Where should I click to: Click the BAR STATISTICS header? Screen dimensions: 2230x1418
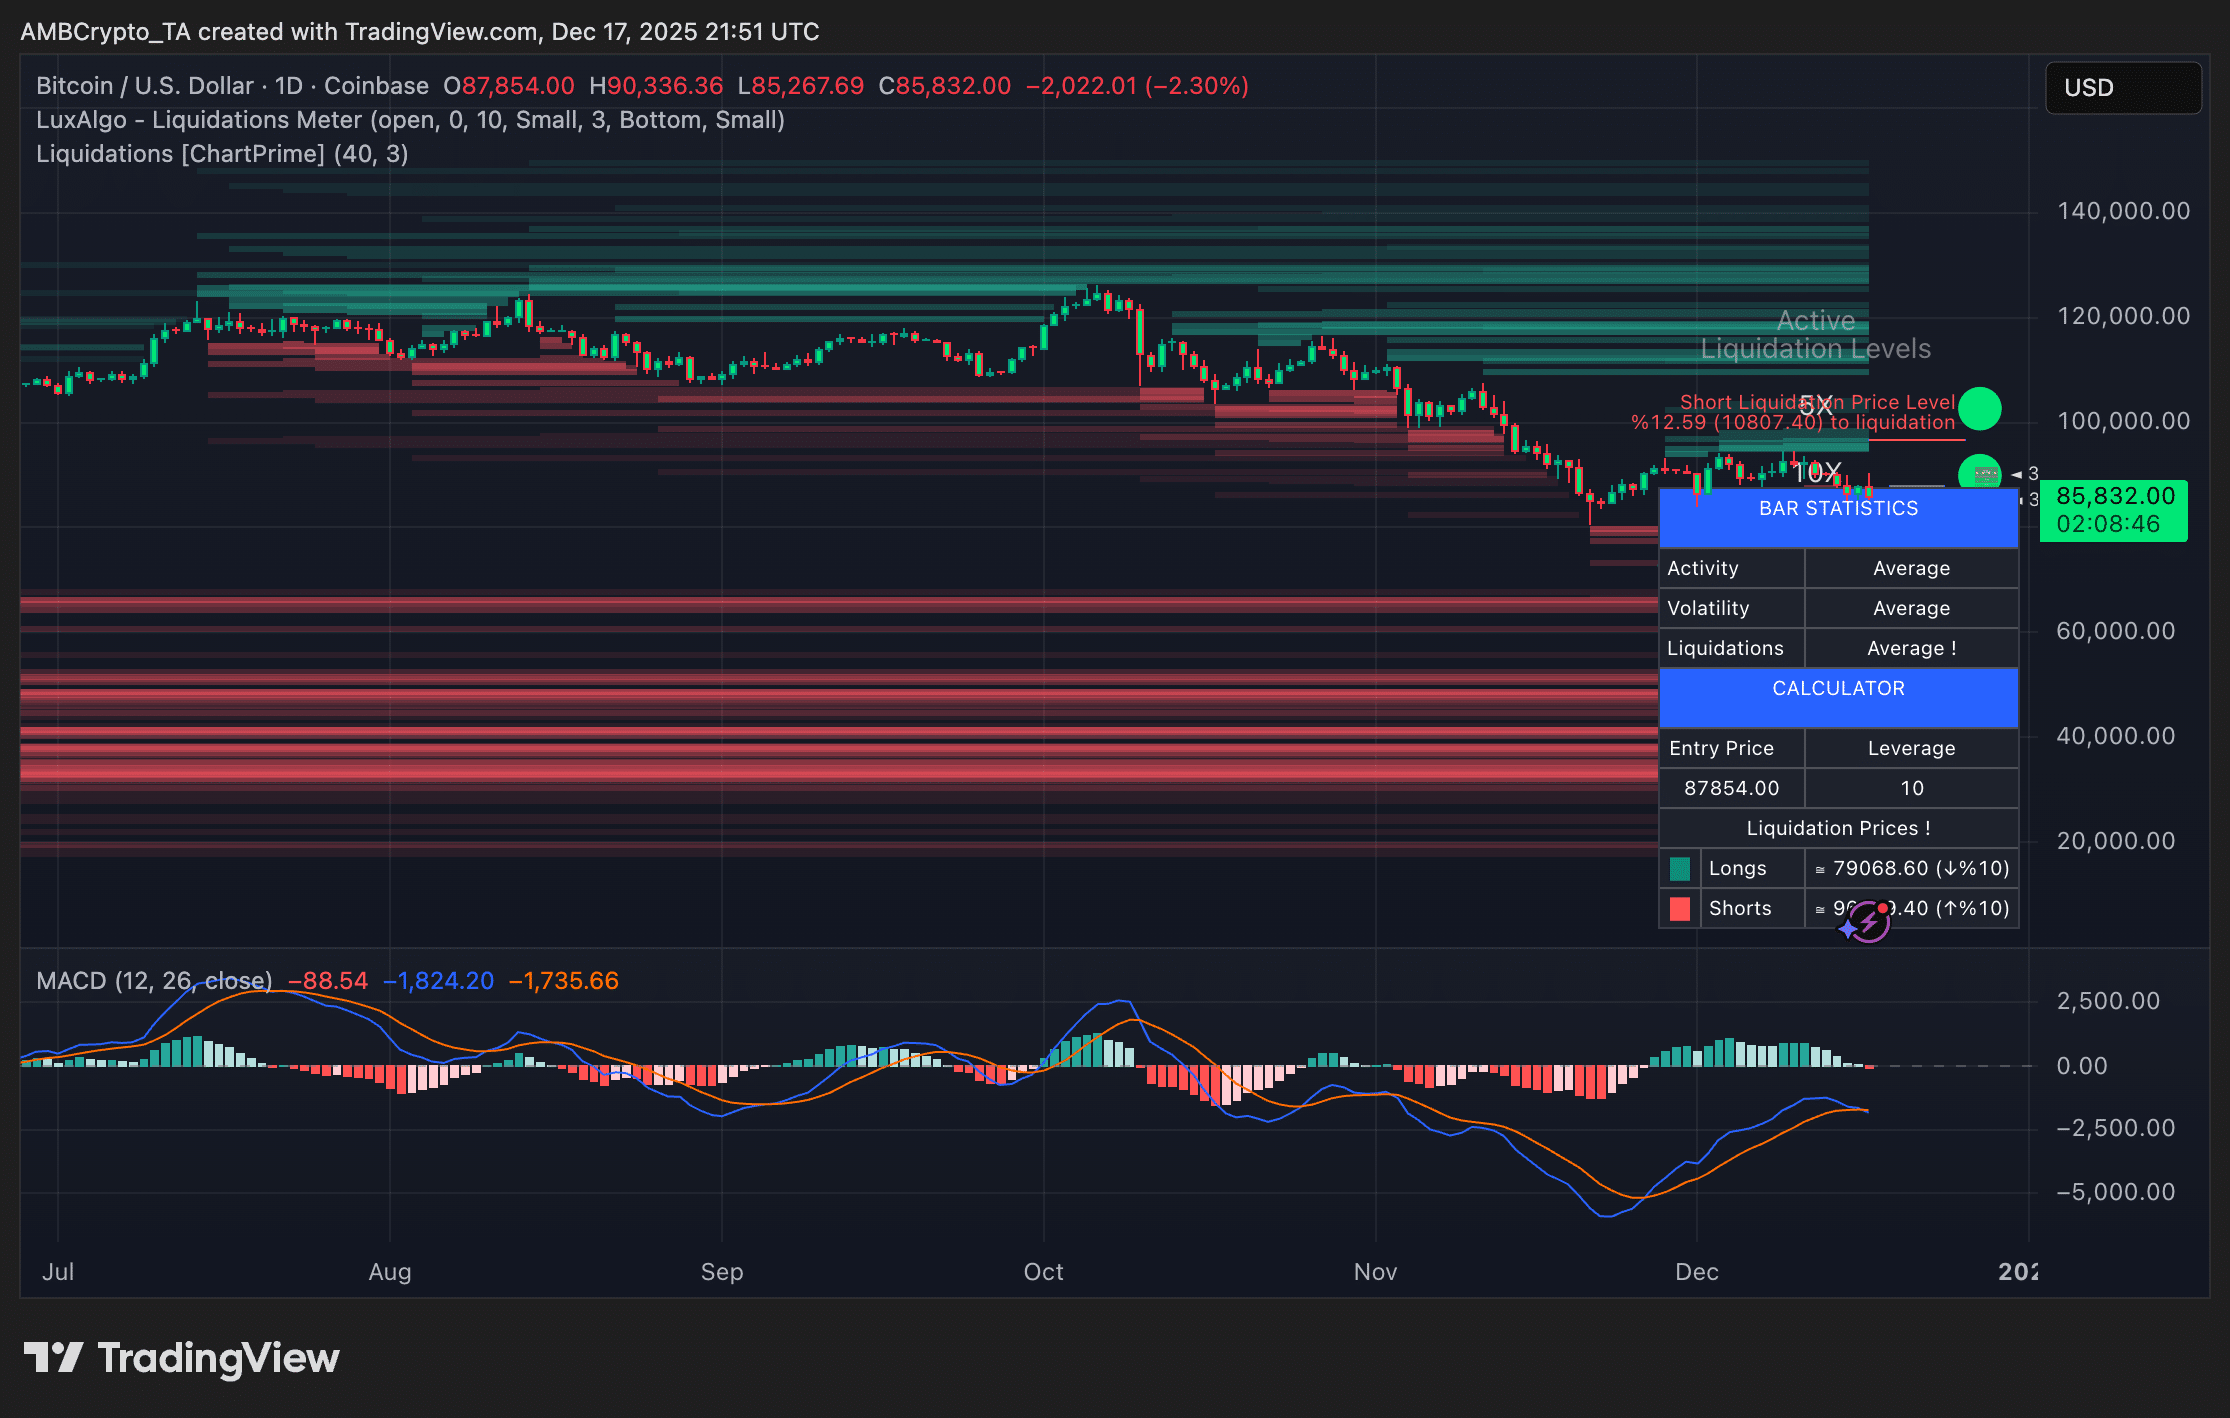(x=1838, y=509)
